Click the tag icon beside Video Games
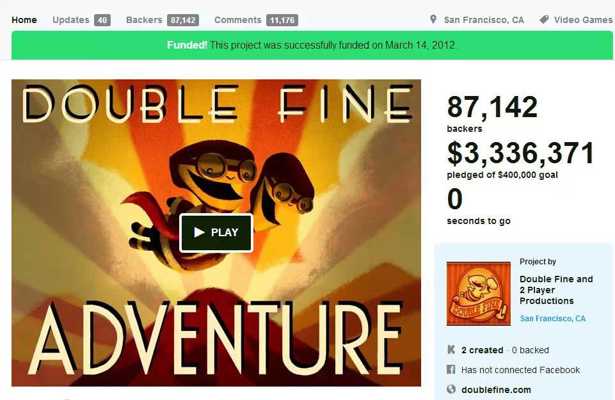The height and width of the screenshot is (400, 615). [544, 19]
